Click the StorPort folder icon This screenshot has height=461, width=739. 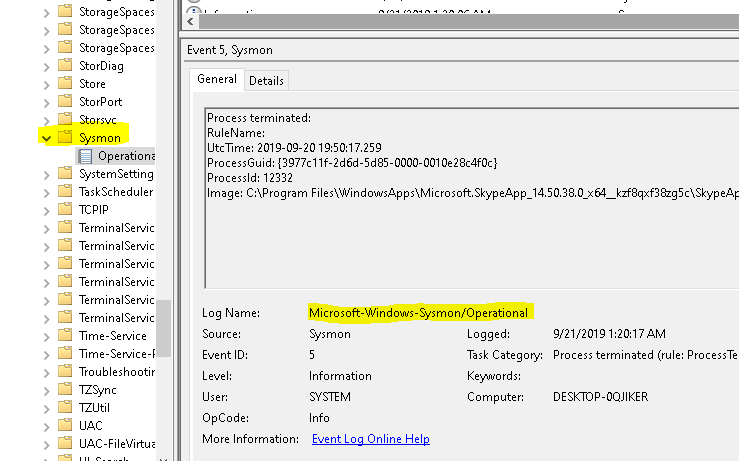click(x=65, y=101)
